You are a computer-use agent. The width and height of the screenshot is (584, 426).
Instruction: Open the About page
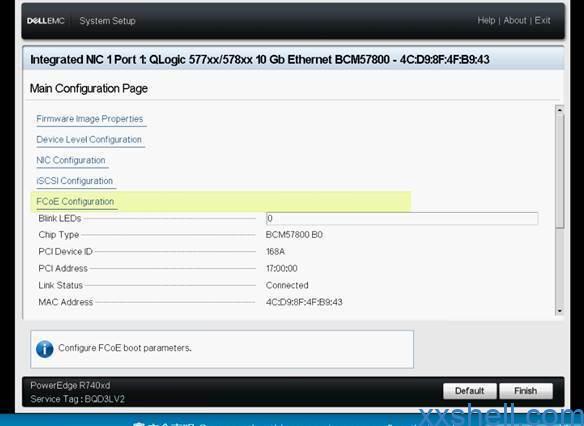point(515,20)
